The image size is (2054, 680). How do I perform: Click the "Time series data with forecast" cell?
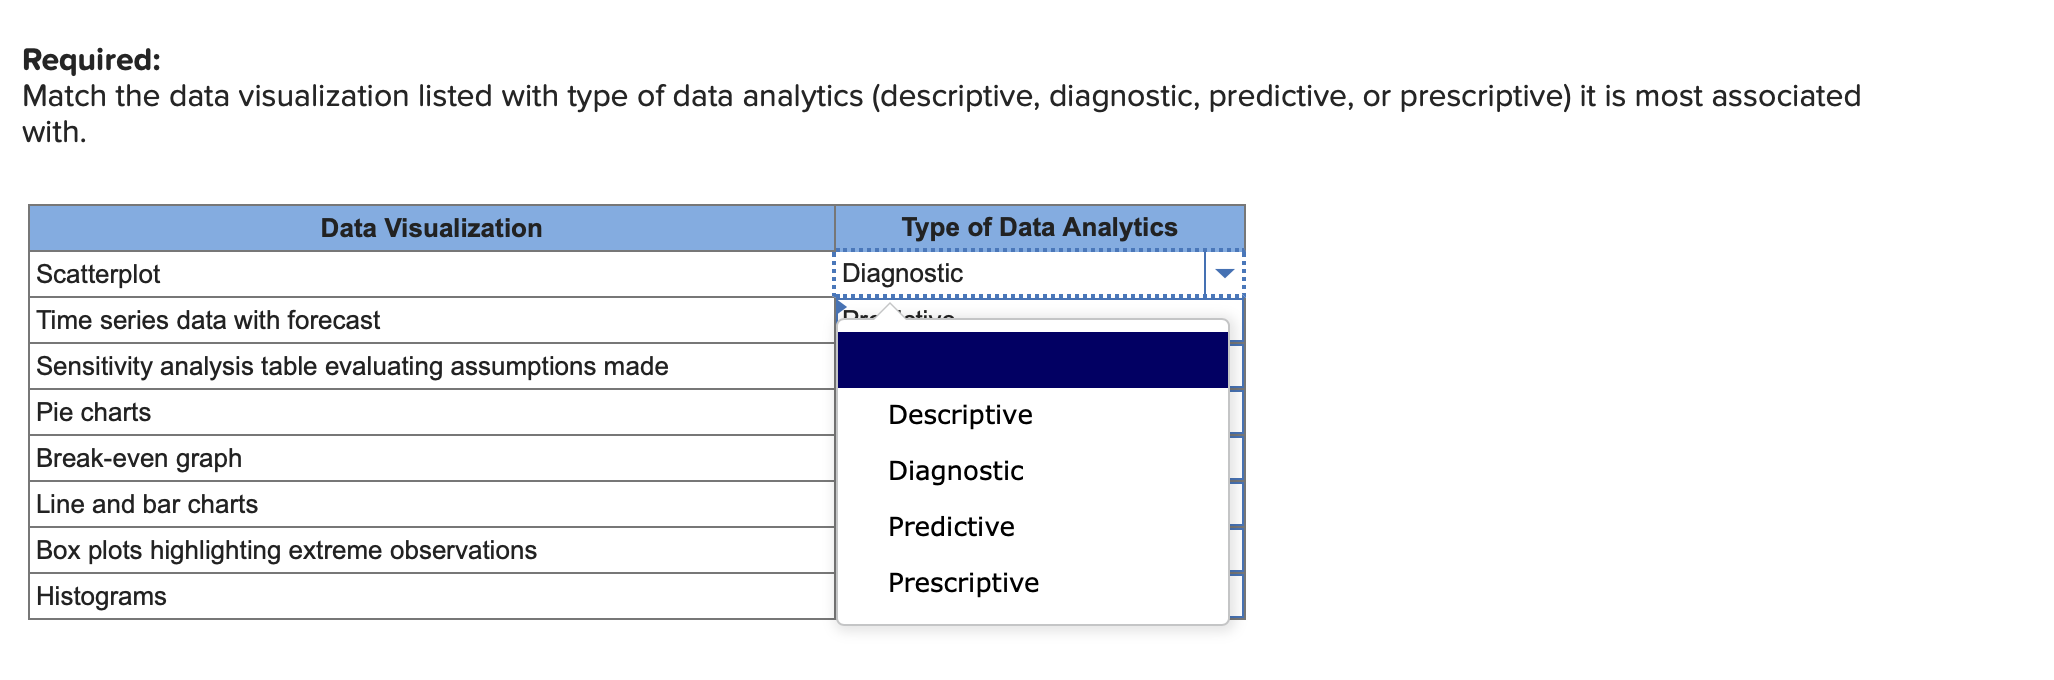(x=208, y=320)
